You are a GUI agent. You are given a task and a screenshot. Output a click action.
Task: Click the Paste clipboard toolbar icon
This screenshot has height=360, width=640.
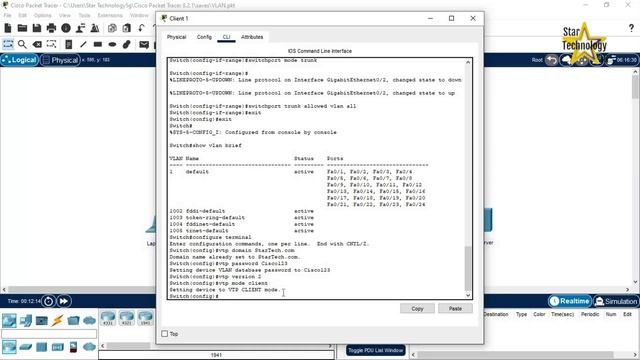(x=127, y=28)
